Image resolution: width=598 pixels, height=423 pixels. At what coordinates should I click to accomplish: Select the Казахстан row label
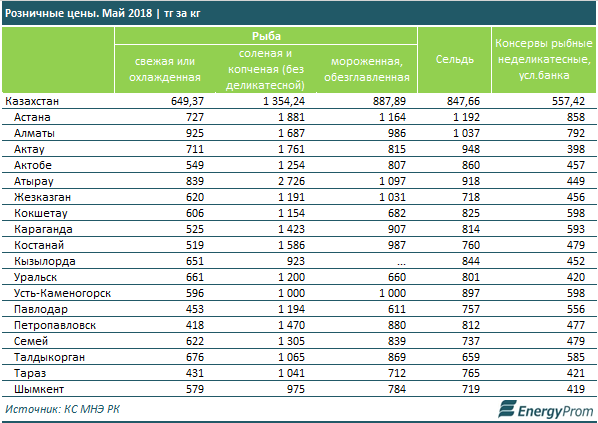coord(32,101)
